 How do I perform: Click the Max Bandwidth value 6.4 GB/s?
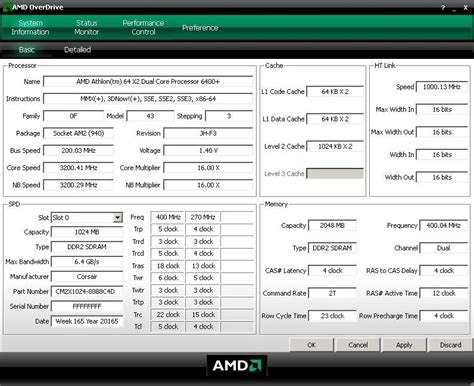[x=87, y=262]
